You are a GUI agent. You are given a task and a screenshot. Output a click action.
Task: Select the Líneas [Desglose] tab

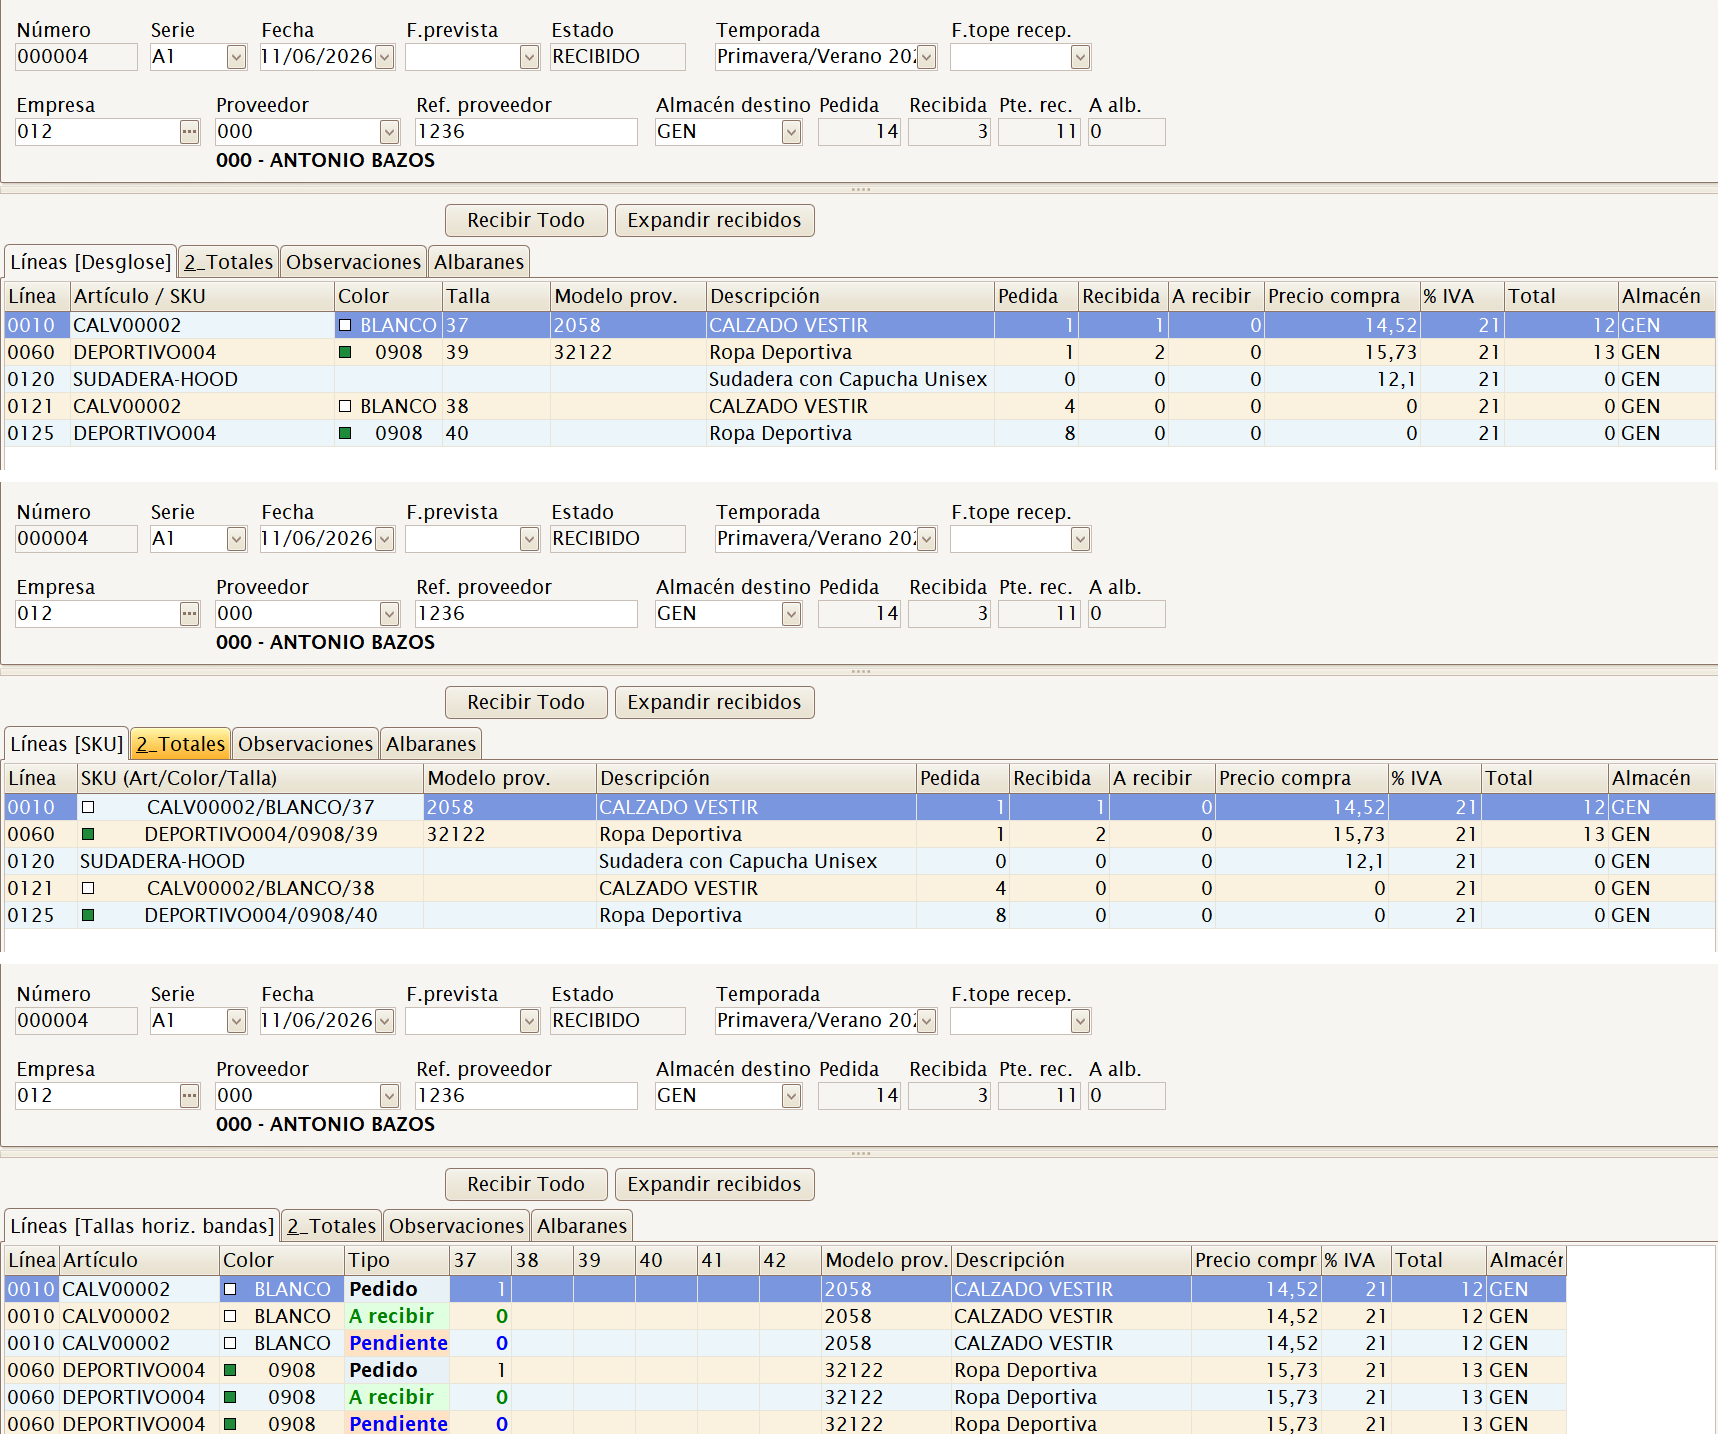91,262
